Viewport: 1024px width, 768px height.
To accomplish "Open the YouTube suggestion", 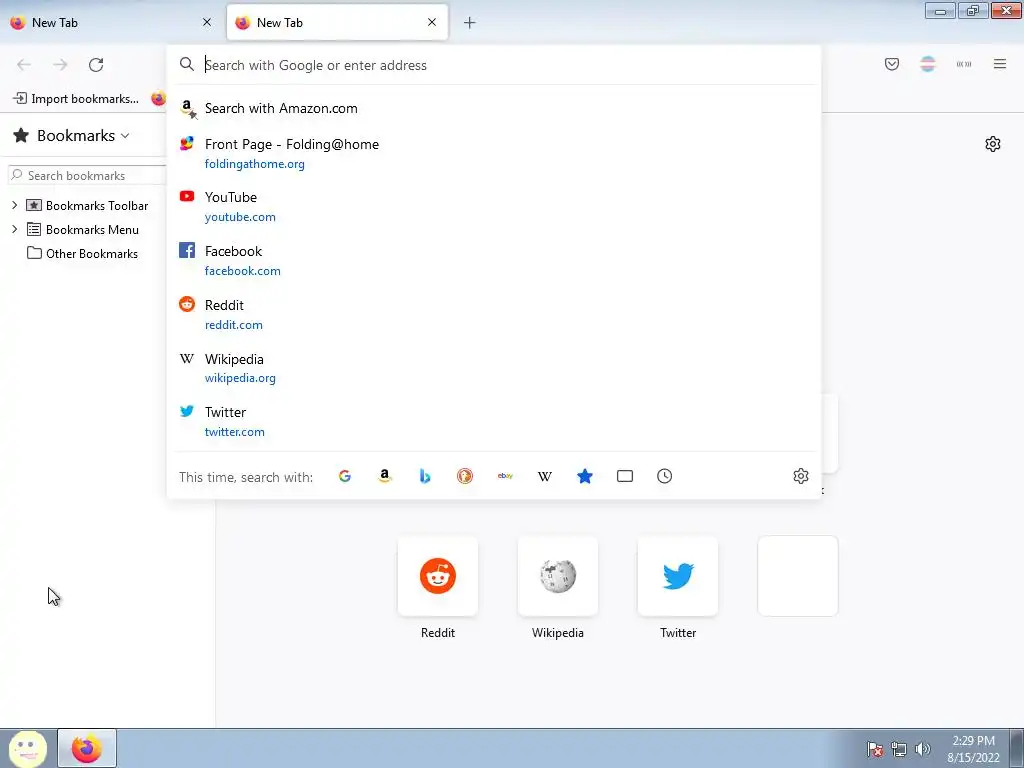I will 493,206.
